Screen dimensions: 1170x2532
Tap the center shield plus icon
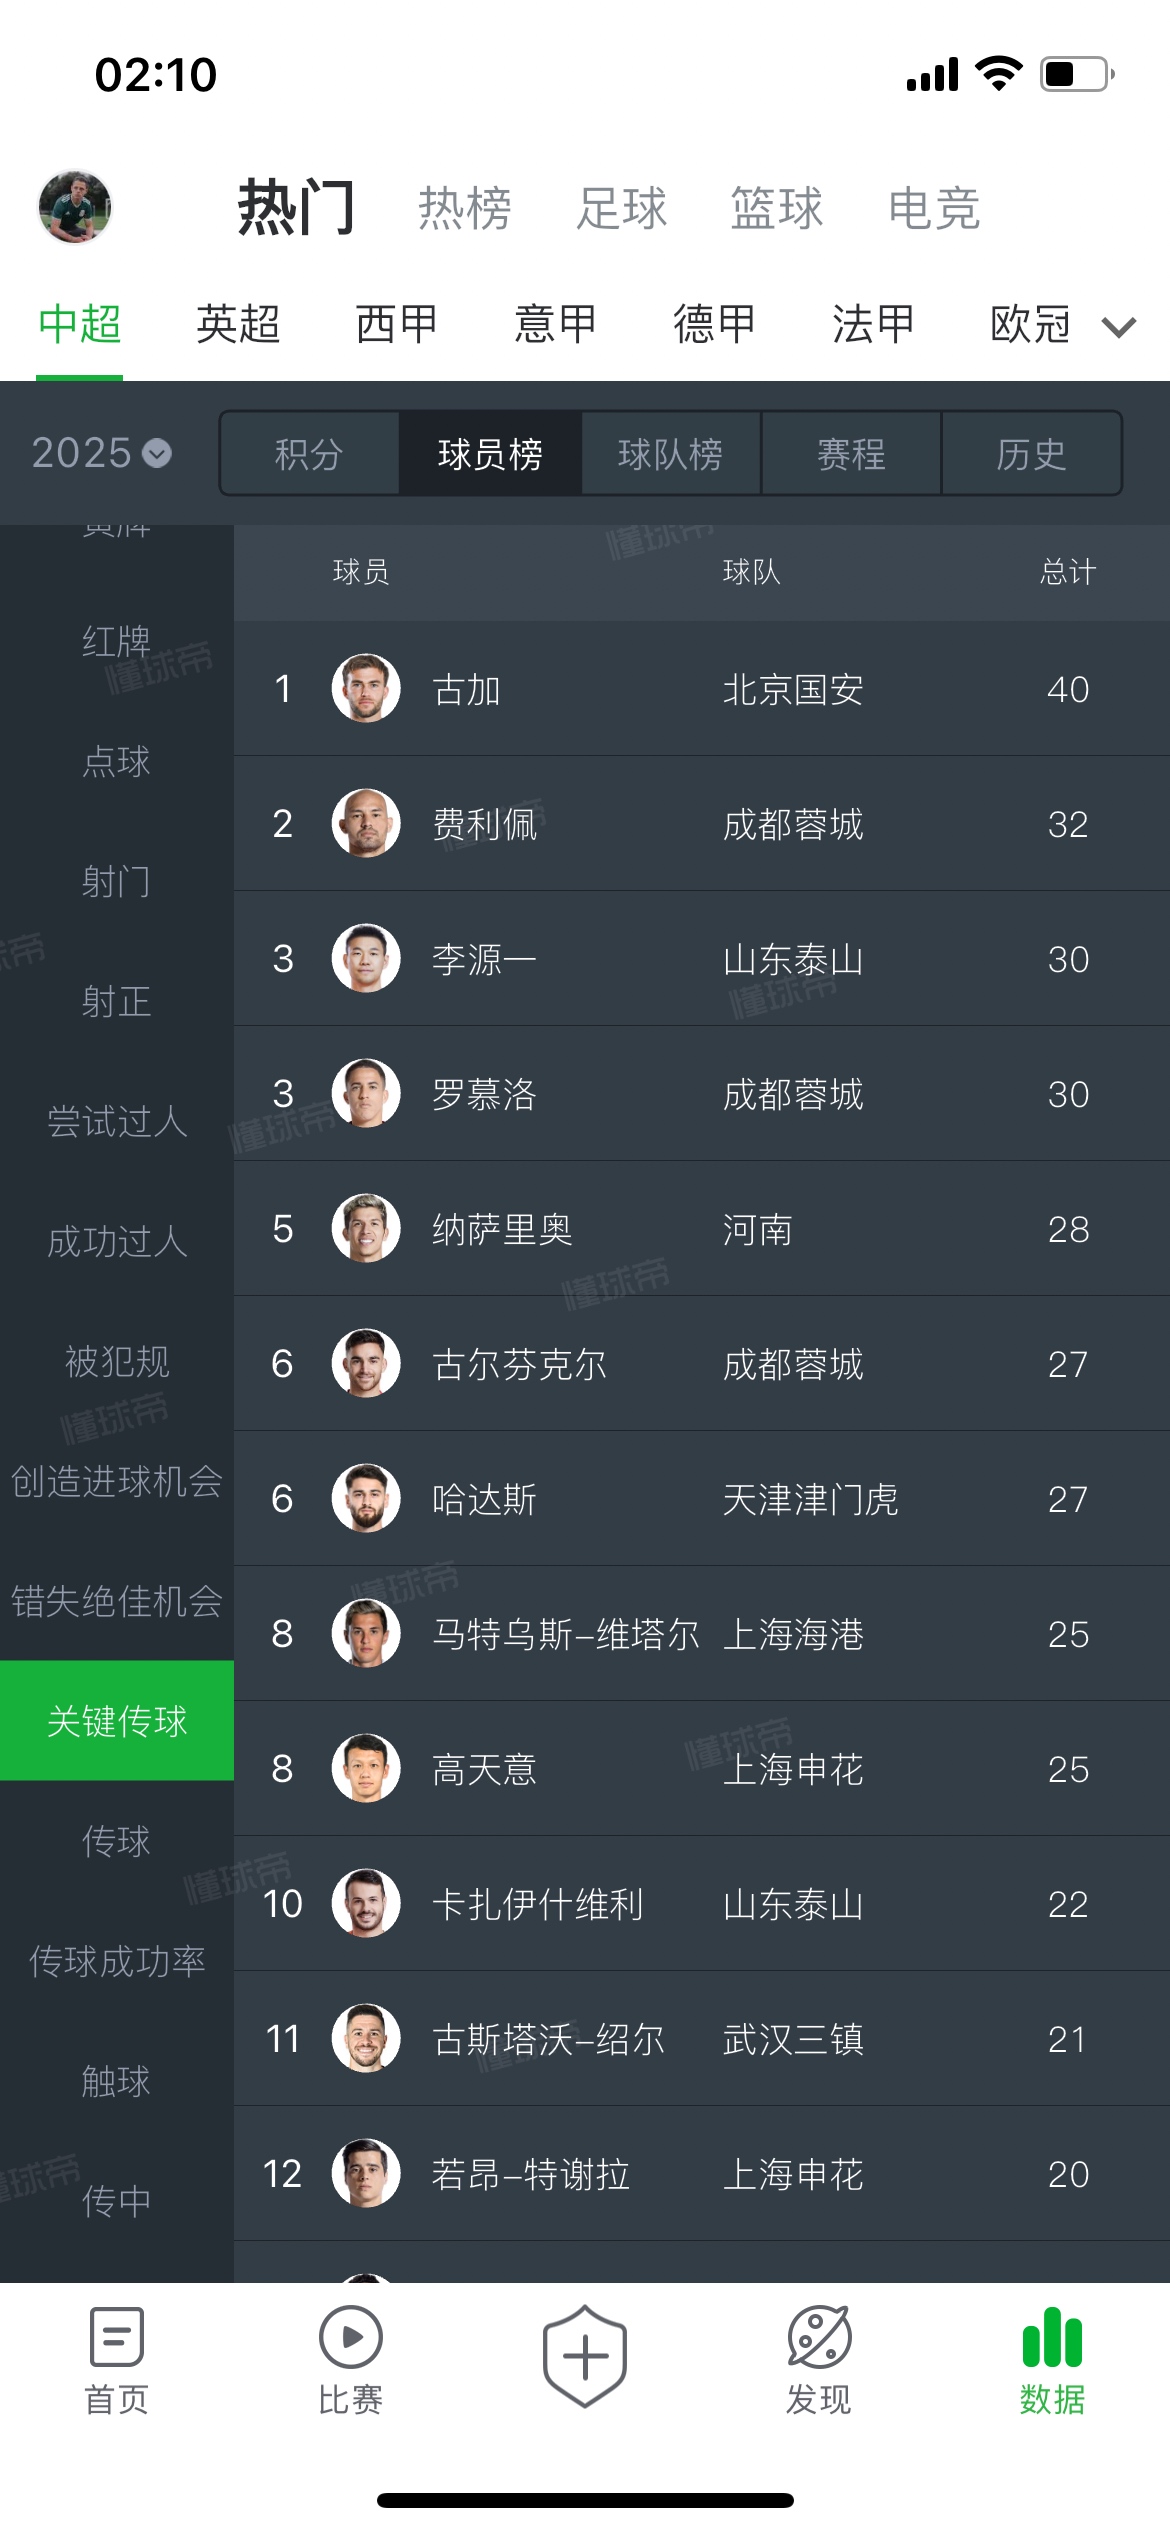click(x=585, y=2356)
